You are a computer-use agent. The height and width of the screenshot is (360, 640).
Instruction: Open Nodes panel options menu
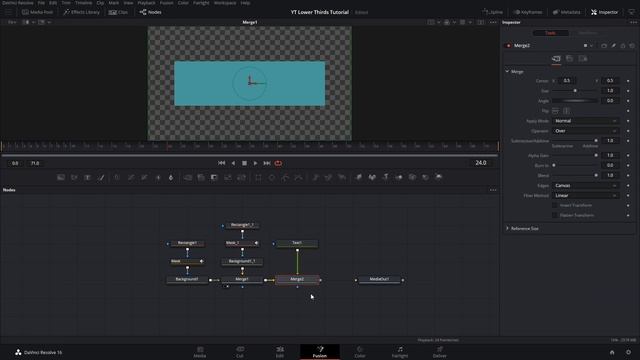pos(493,190)
